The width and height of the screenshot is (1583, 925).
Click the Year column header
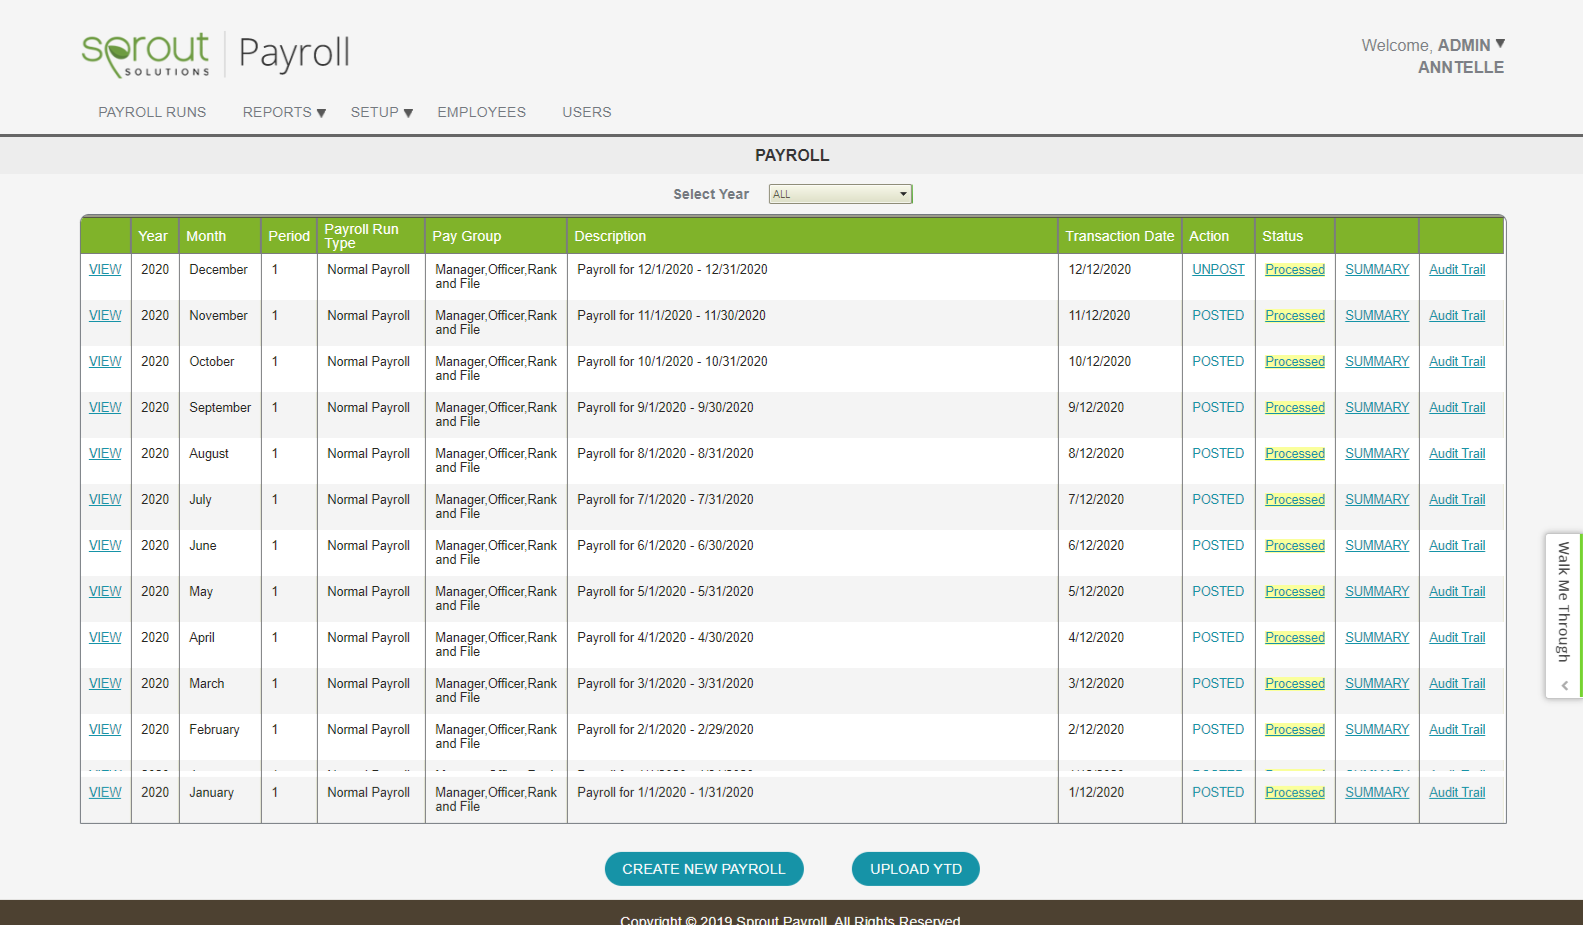coord(153,236)
